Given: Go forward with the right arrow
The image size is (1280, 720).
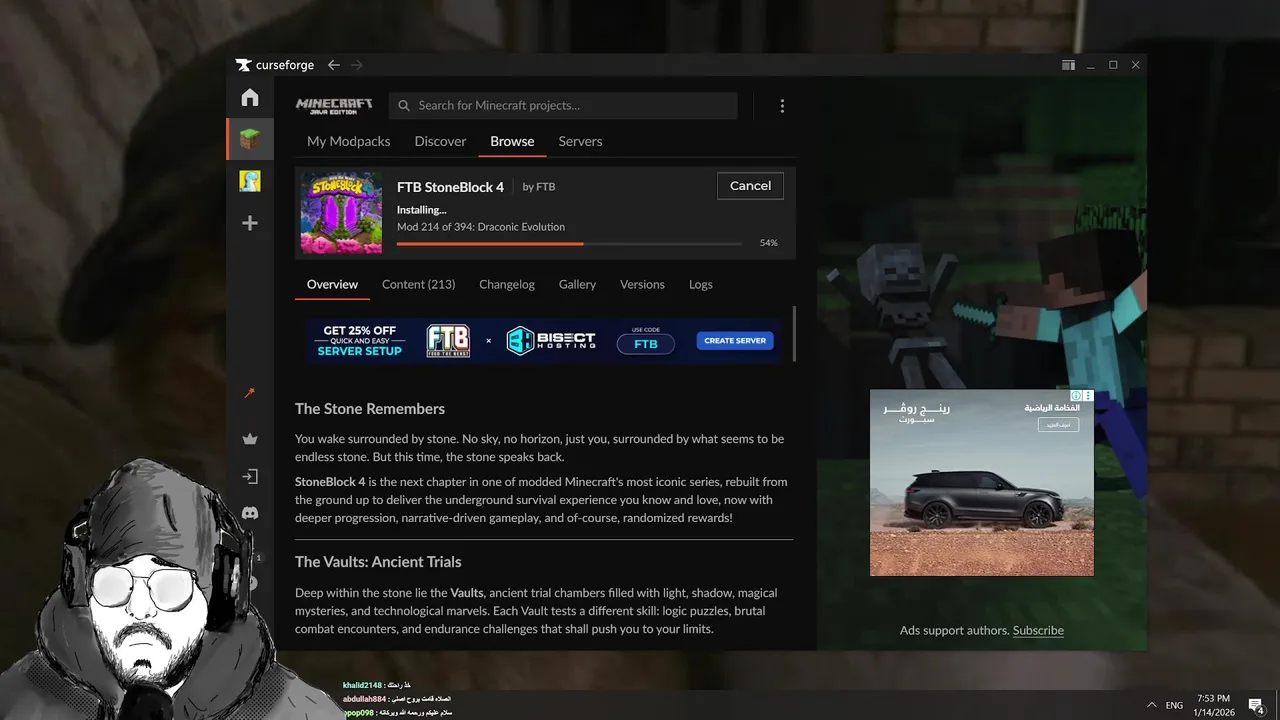Looking at the screenshot, I should tap(357, 65).
